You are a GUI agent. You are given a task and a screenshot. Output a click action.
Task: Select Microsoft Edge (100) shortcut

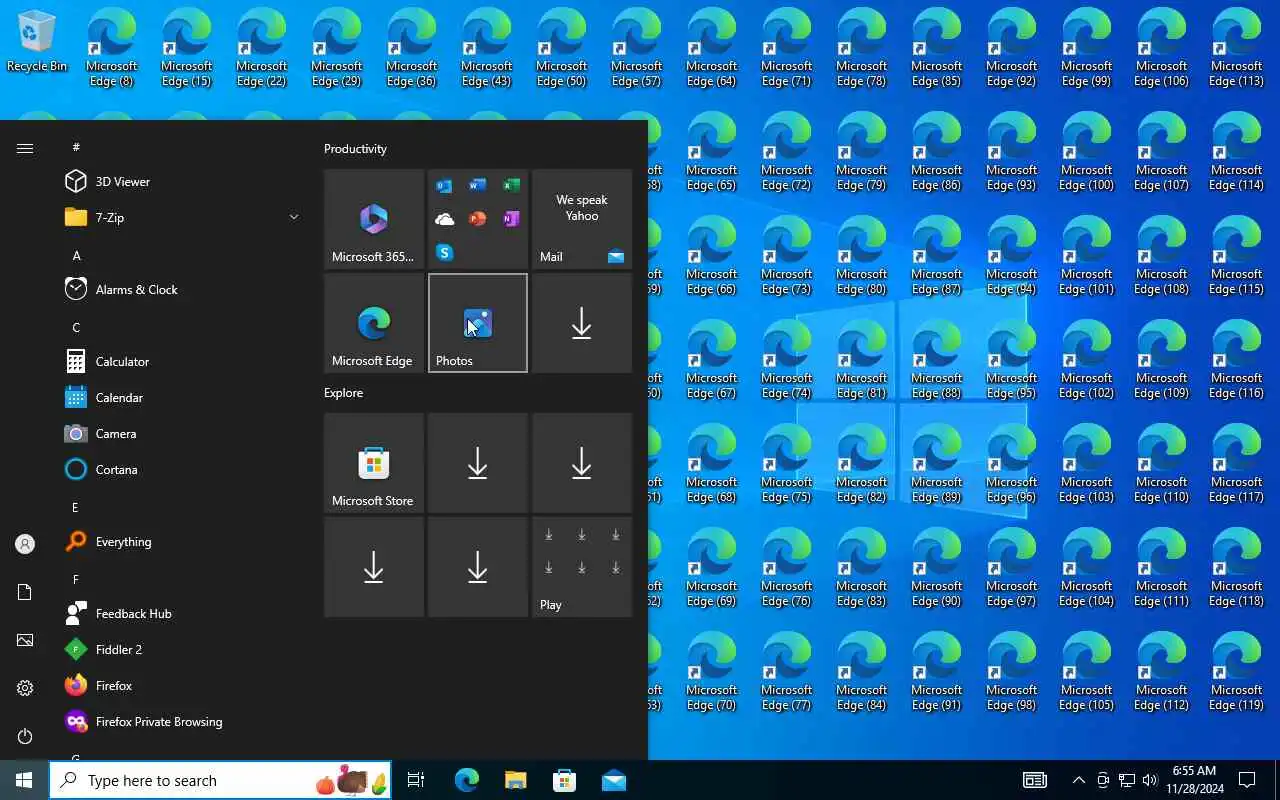point(1087,151)
